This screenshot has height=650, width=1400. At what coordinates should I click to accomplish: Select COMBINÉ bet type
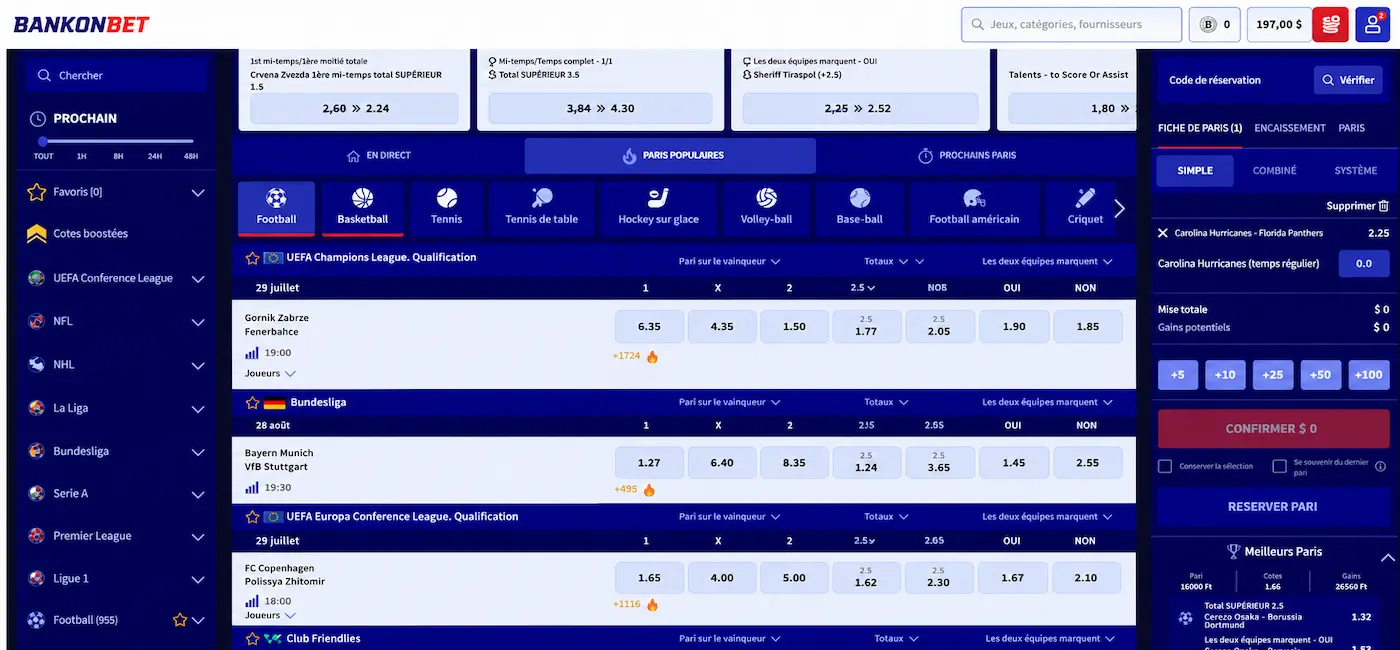(x=1275, y=171)
